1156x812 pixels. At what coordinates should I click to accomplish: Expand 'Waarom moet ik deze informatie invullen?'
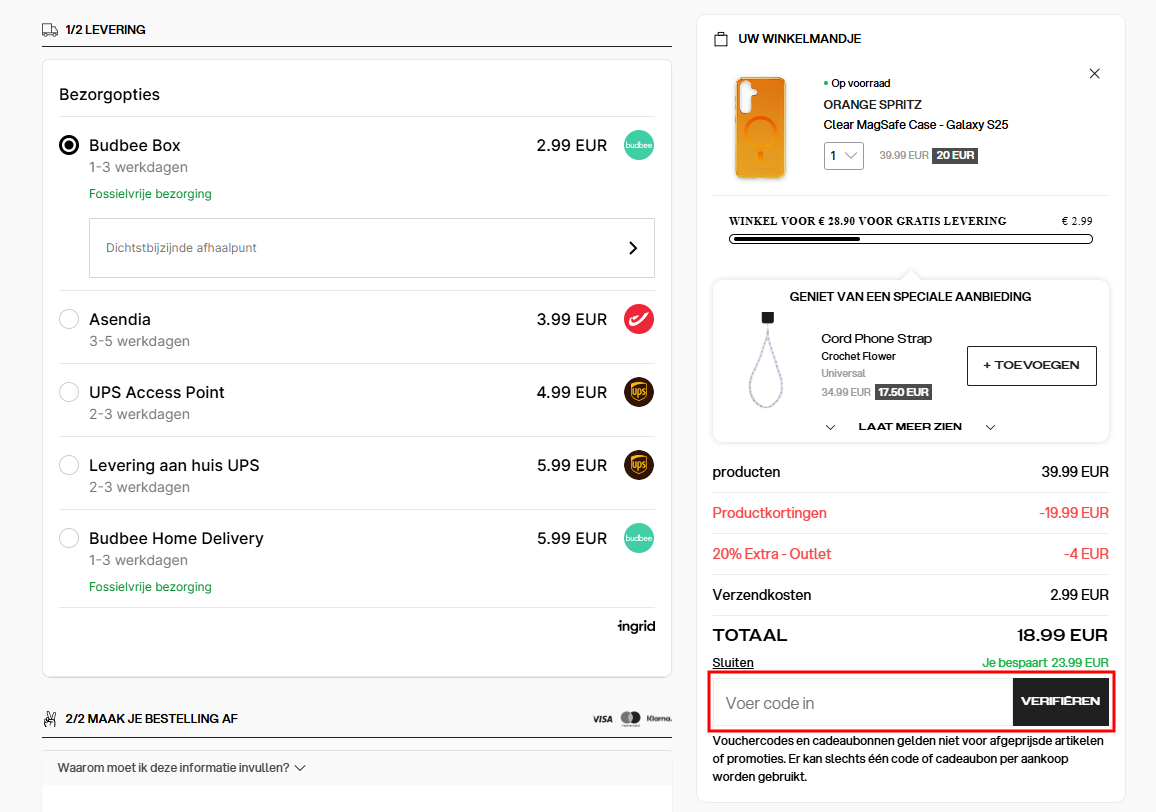click(x=181, y=768)
